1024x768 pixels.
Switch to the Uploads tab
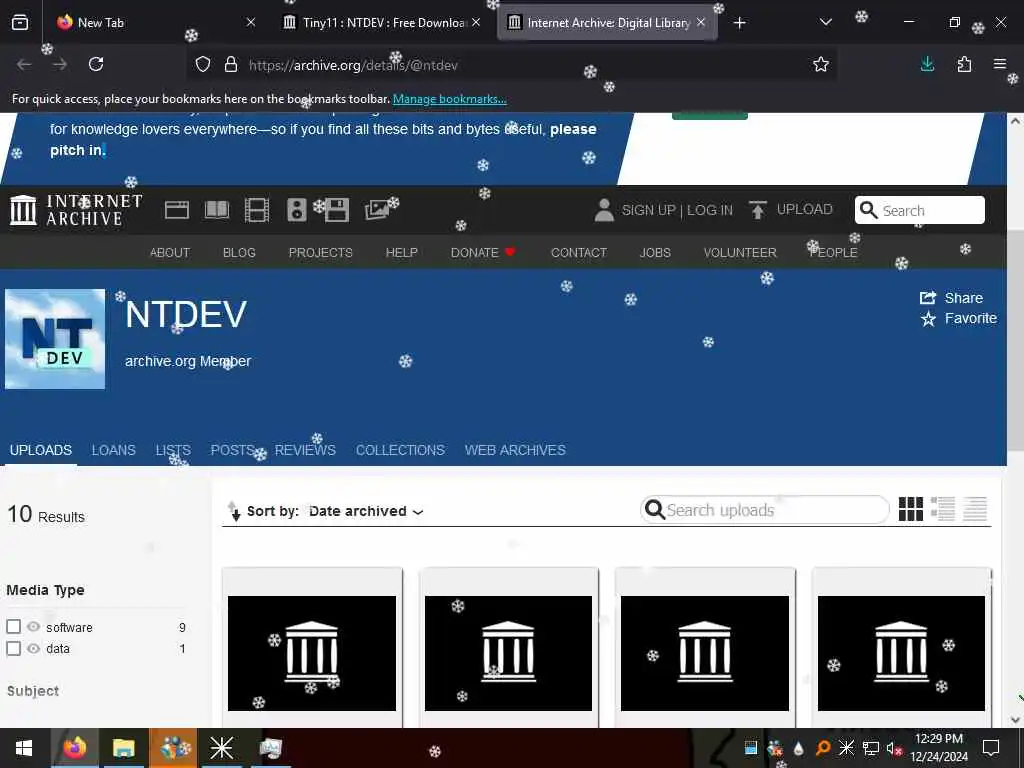point(40,450)
